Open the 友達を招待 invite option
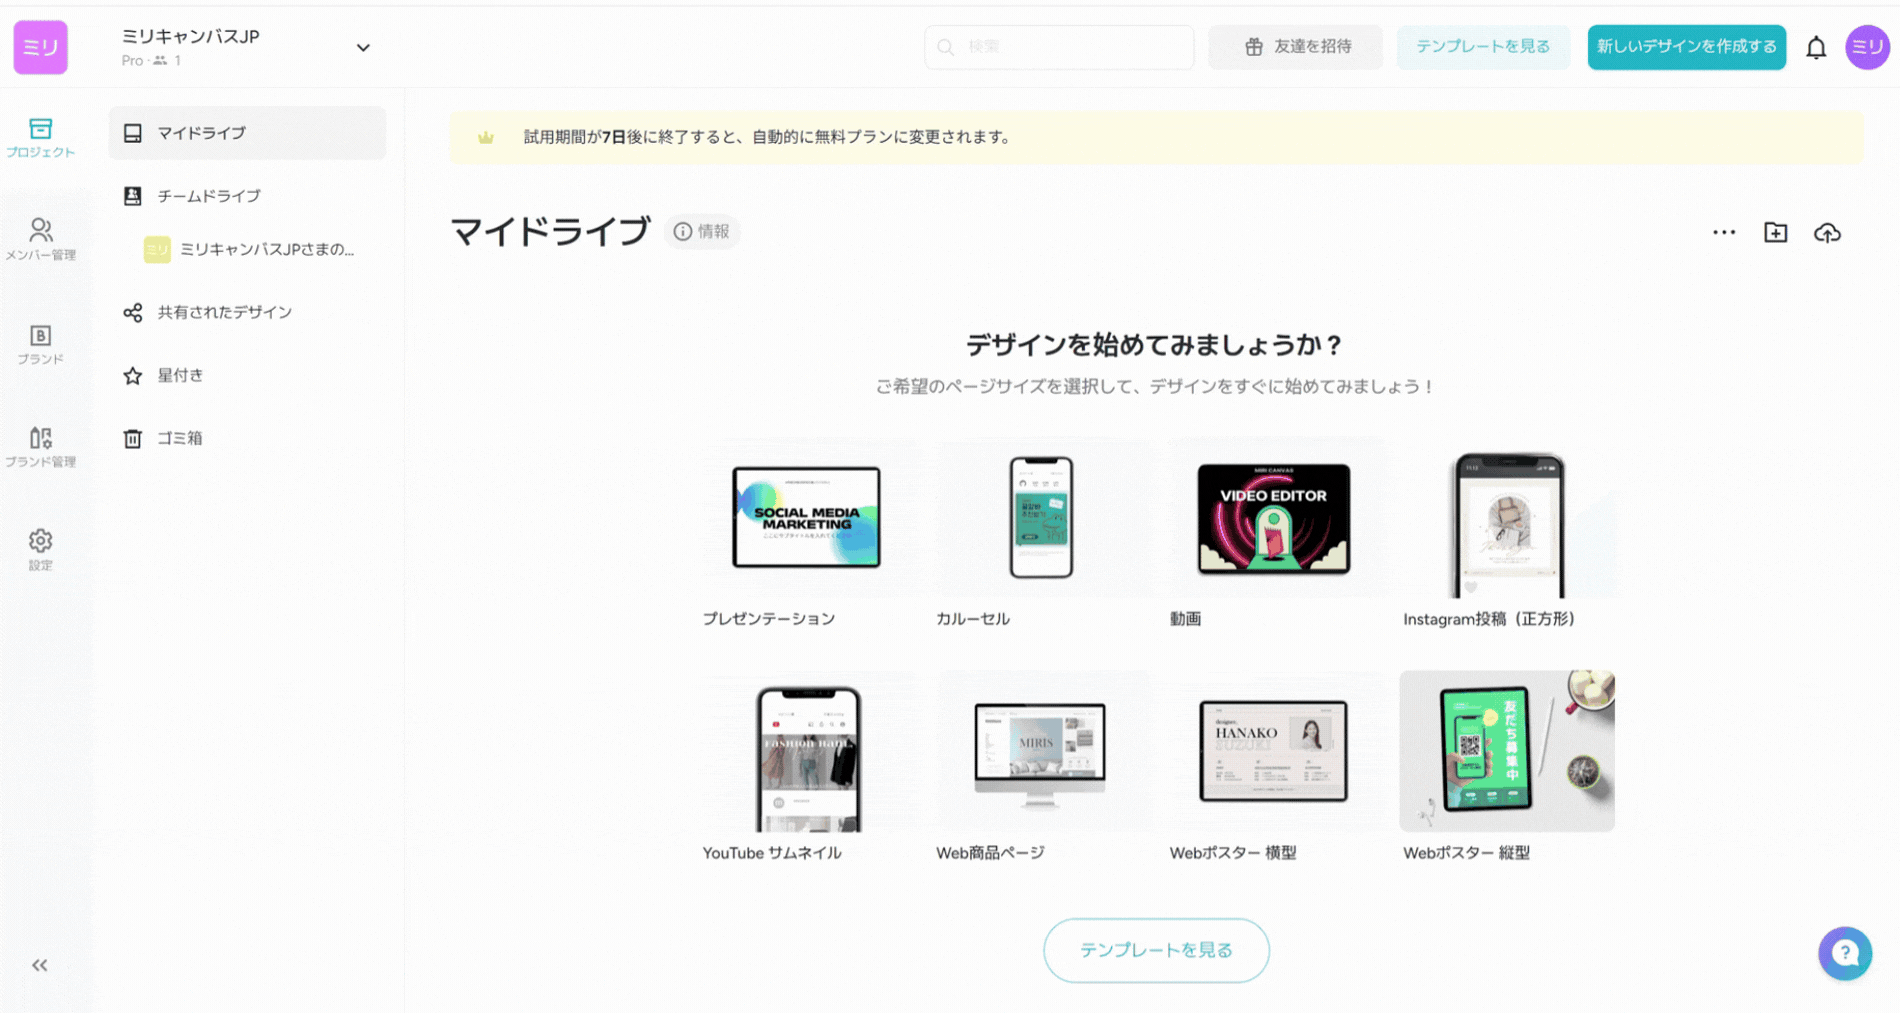Viewport: 1900px width, 1013px height. 1295,47
